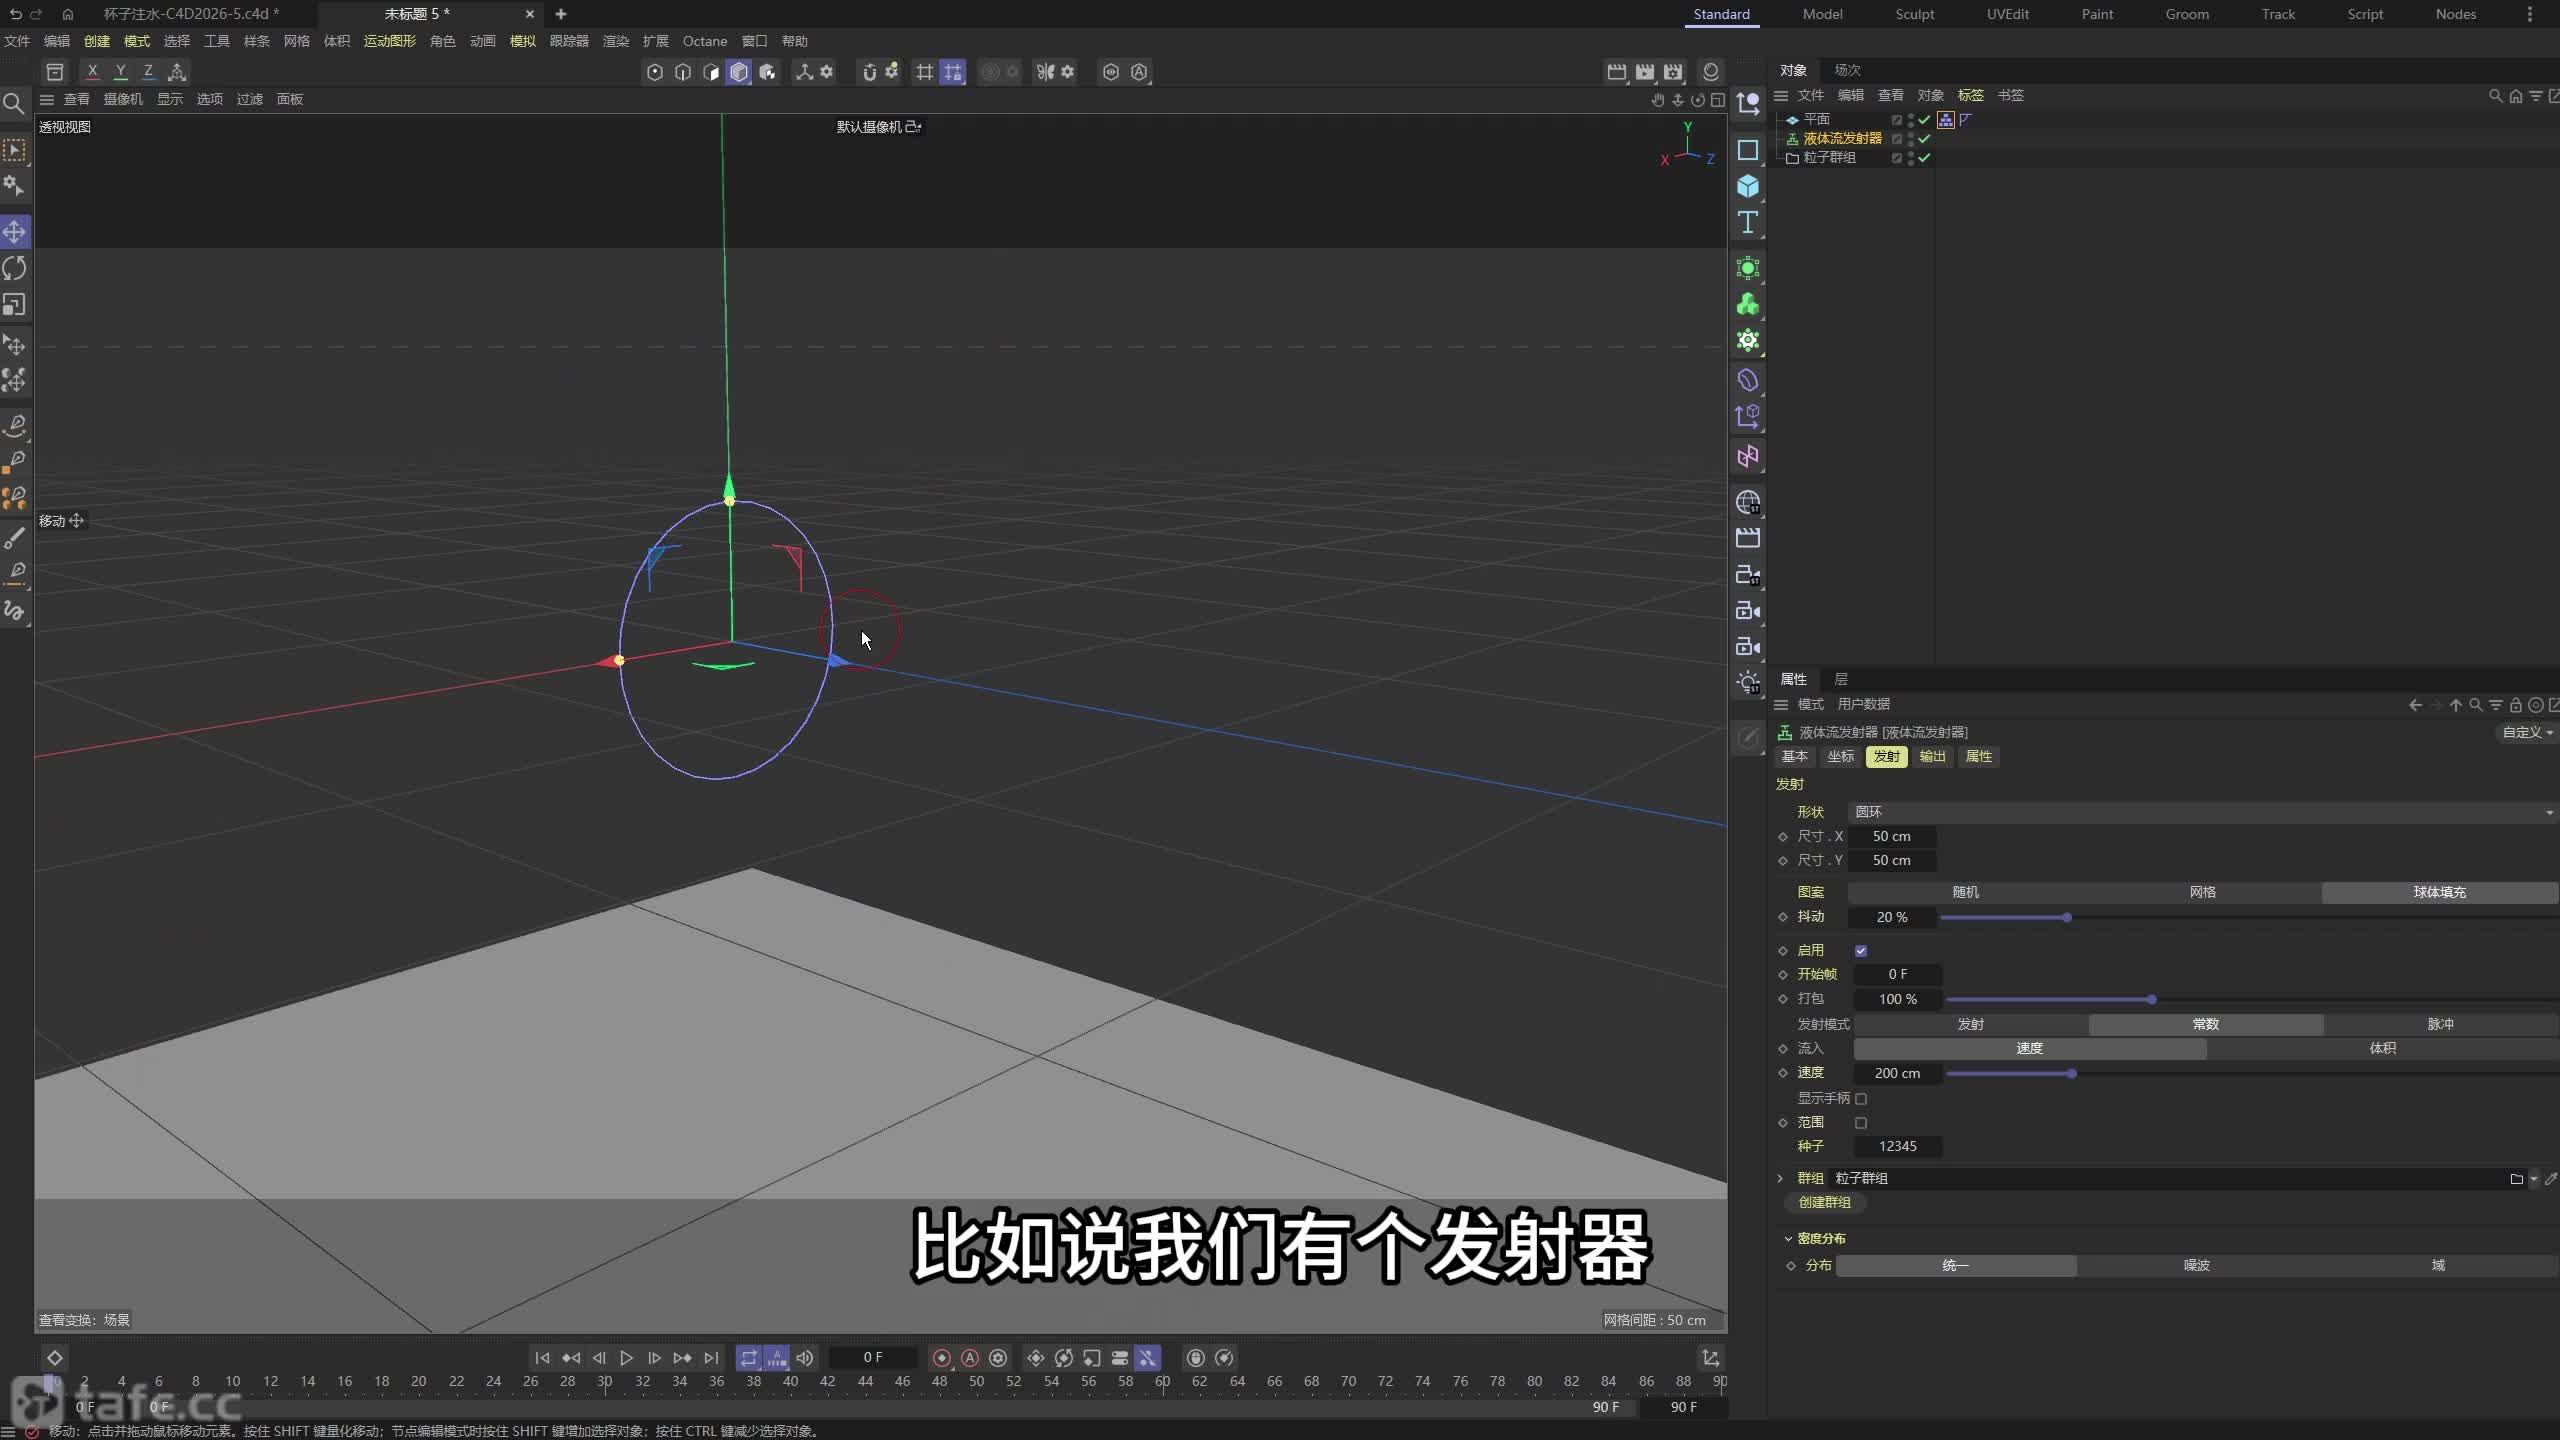Toggle the X axis lock button
This screenshot has height=1440, width=2560.
click(94, 71)
